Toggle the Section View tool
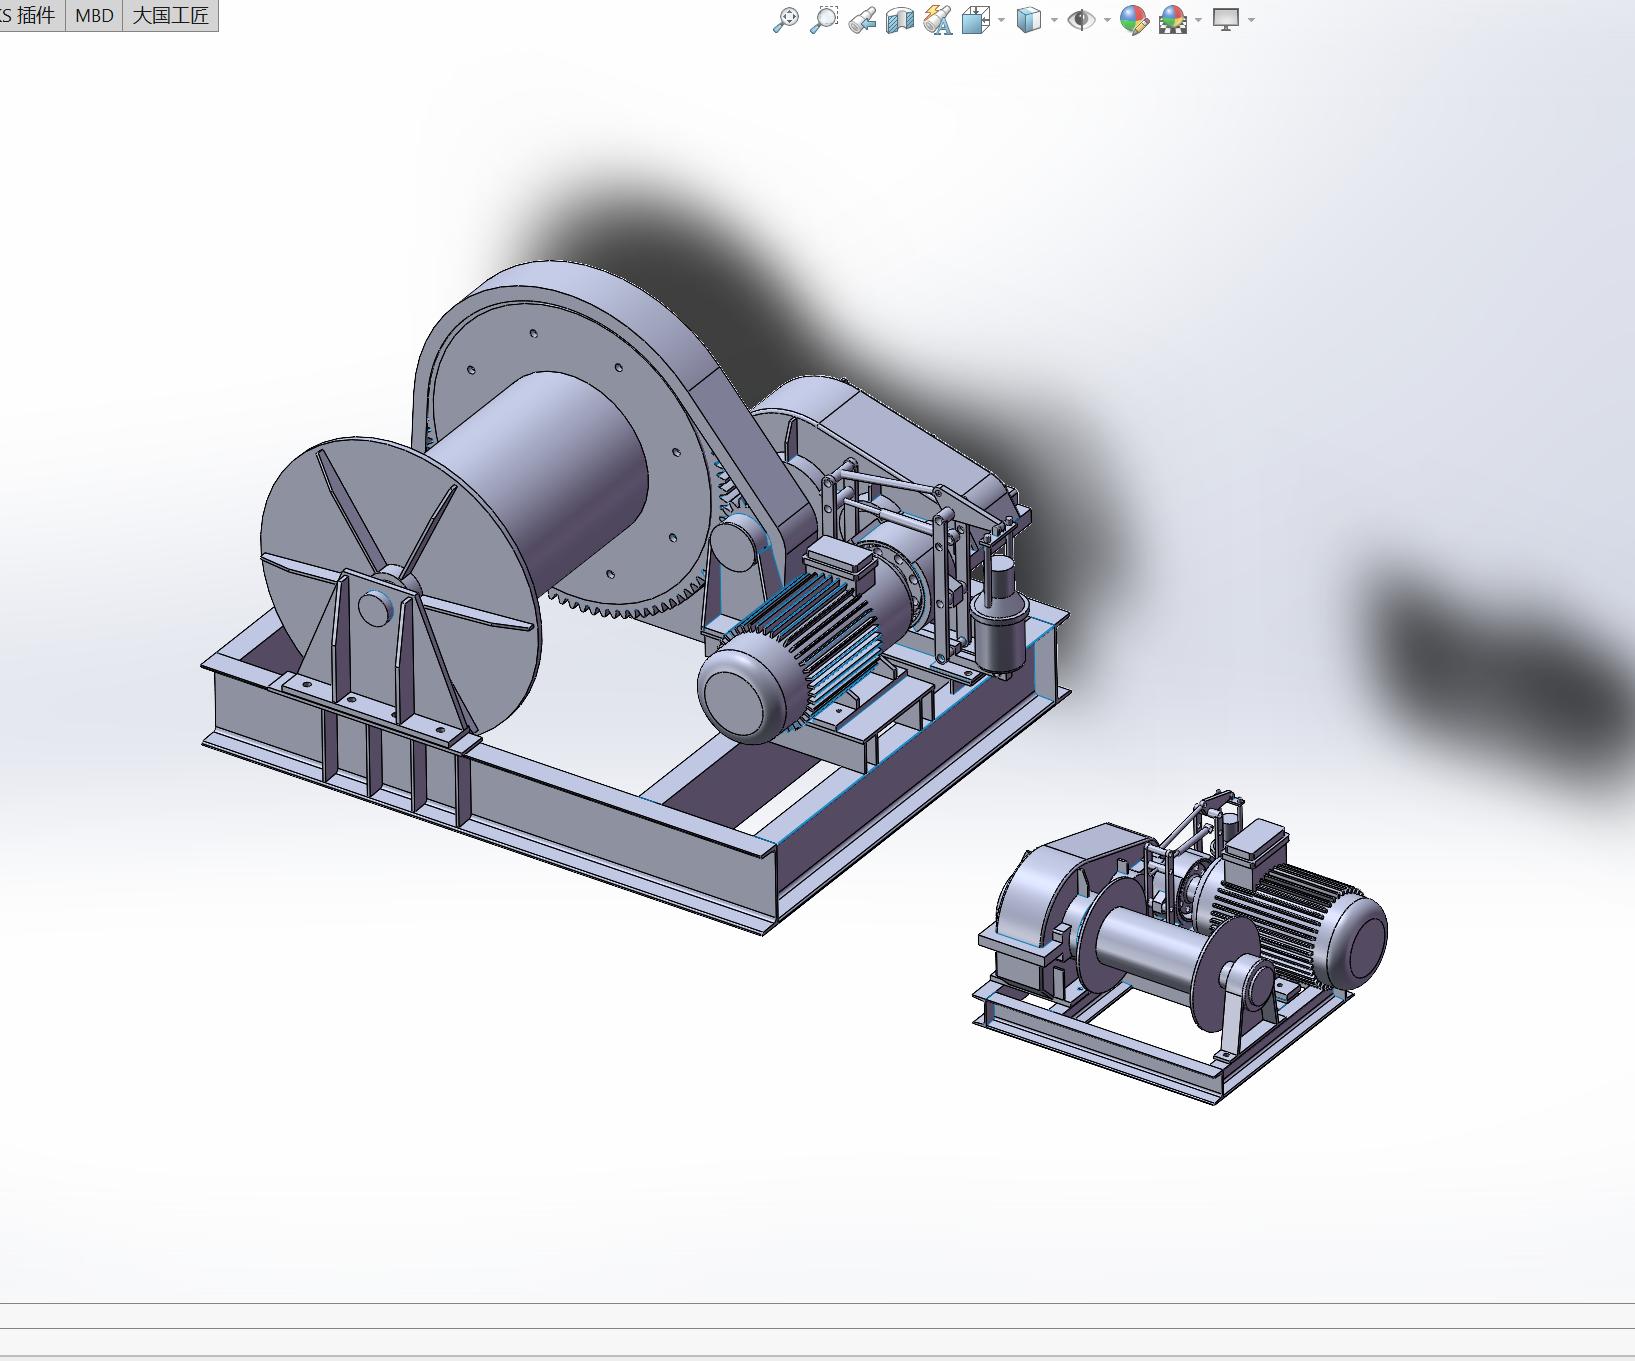Viewport: 1635px width, 1361px height. click(900, 20)
